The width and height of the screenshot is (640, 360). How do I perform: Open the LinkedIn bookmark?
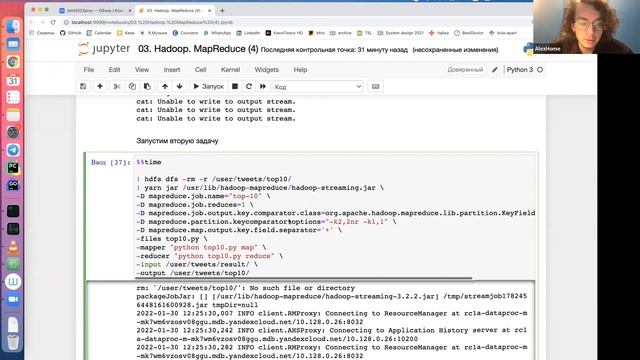[x=248, y=33]
